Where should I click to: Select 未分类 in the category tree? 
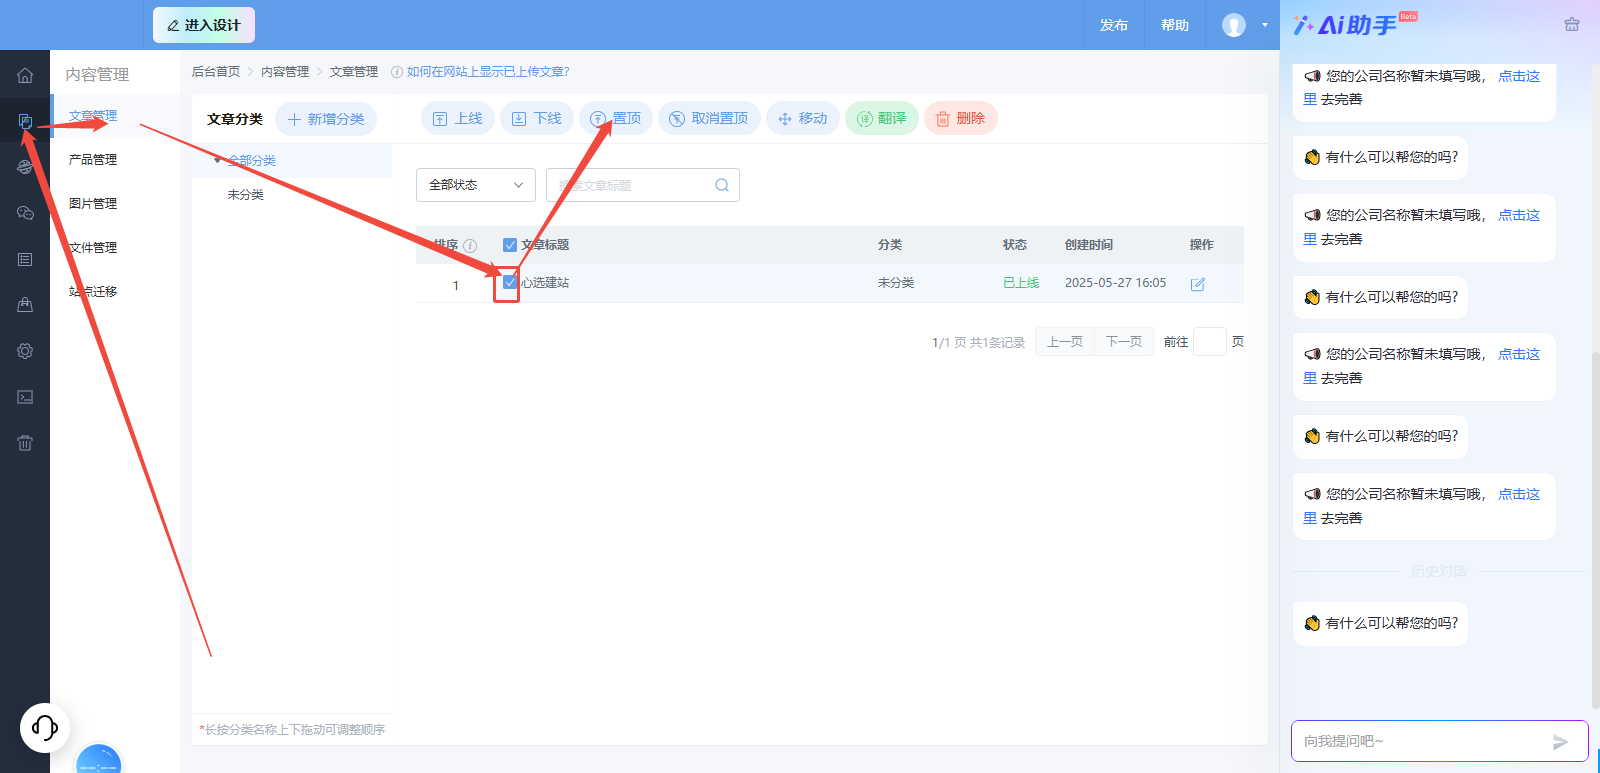click(x=246, y=195)
